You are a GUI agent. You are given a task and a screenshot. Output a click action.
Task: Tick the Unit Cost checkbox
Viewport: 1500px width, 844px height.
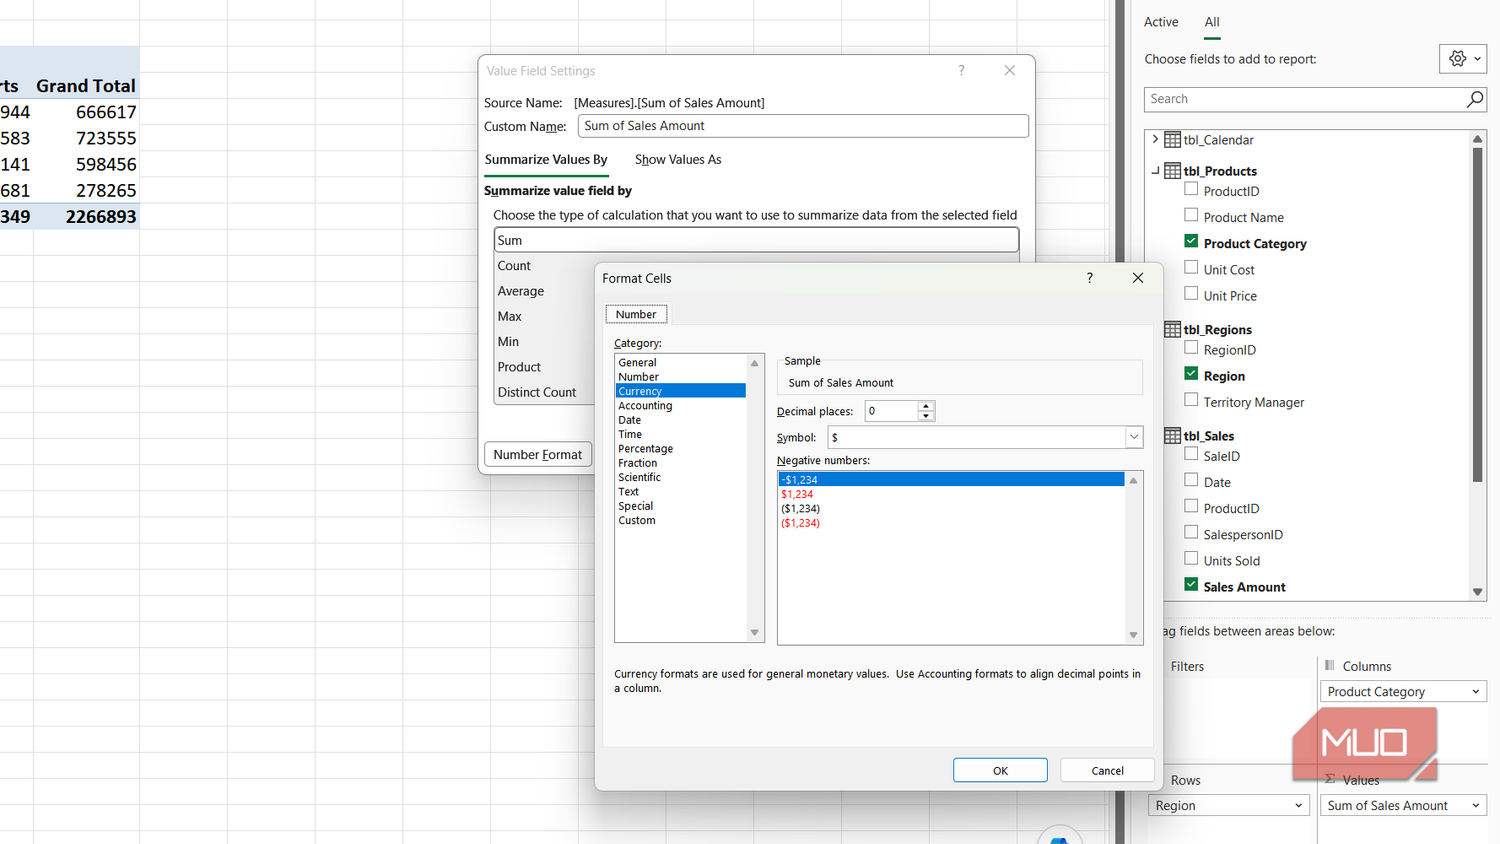point(1191,267)
